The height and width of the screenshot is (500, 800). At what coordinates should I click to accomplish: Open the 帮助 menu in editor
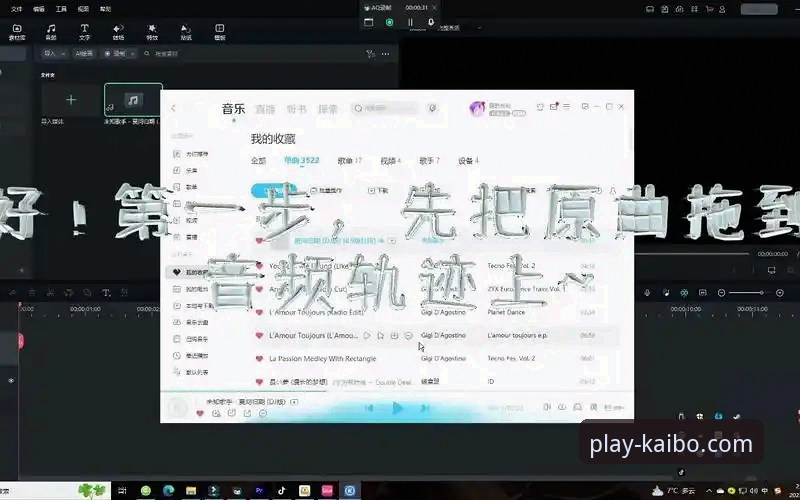click(105, 9)
